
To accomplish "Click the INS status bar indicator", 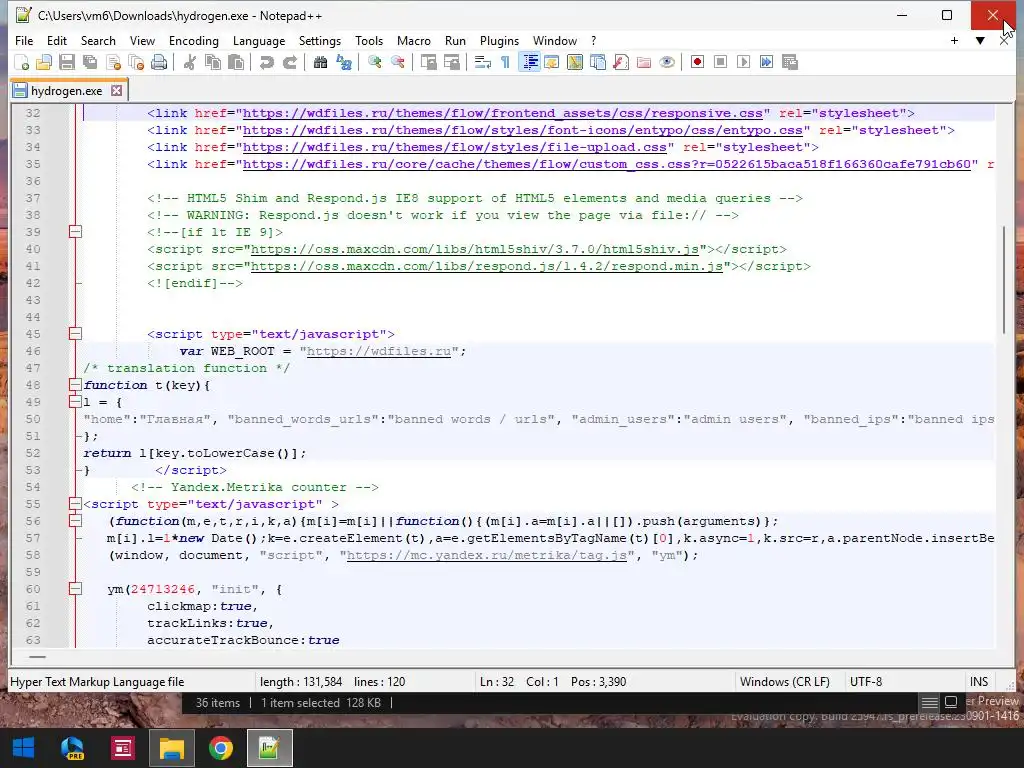I will [978, 682].
